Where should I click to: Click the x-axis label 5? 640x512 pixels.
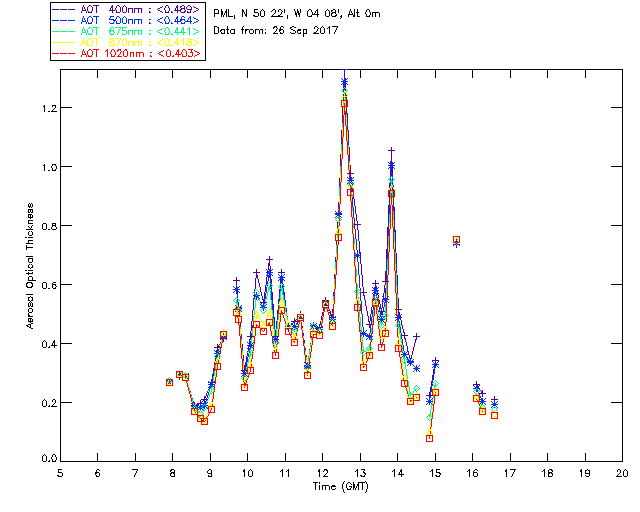click(60, 473)
